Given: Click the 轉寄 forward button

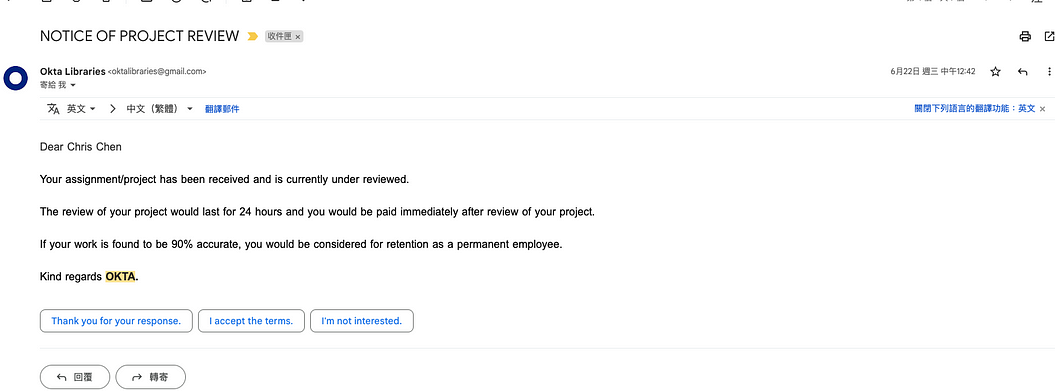Looking at the screenshot, I should point(151,378).
